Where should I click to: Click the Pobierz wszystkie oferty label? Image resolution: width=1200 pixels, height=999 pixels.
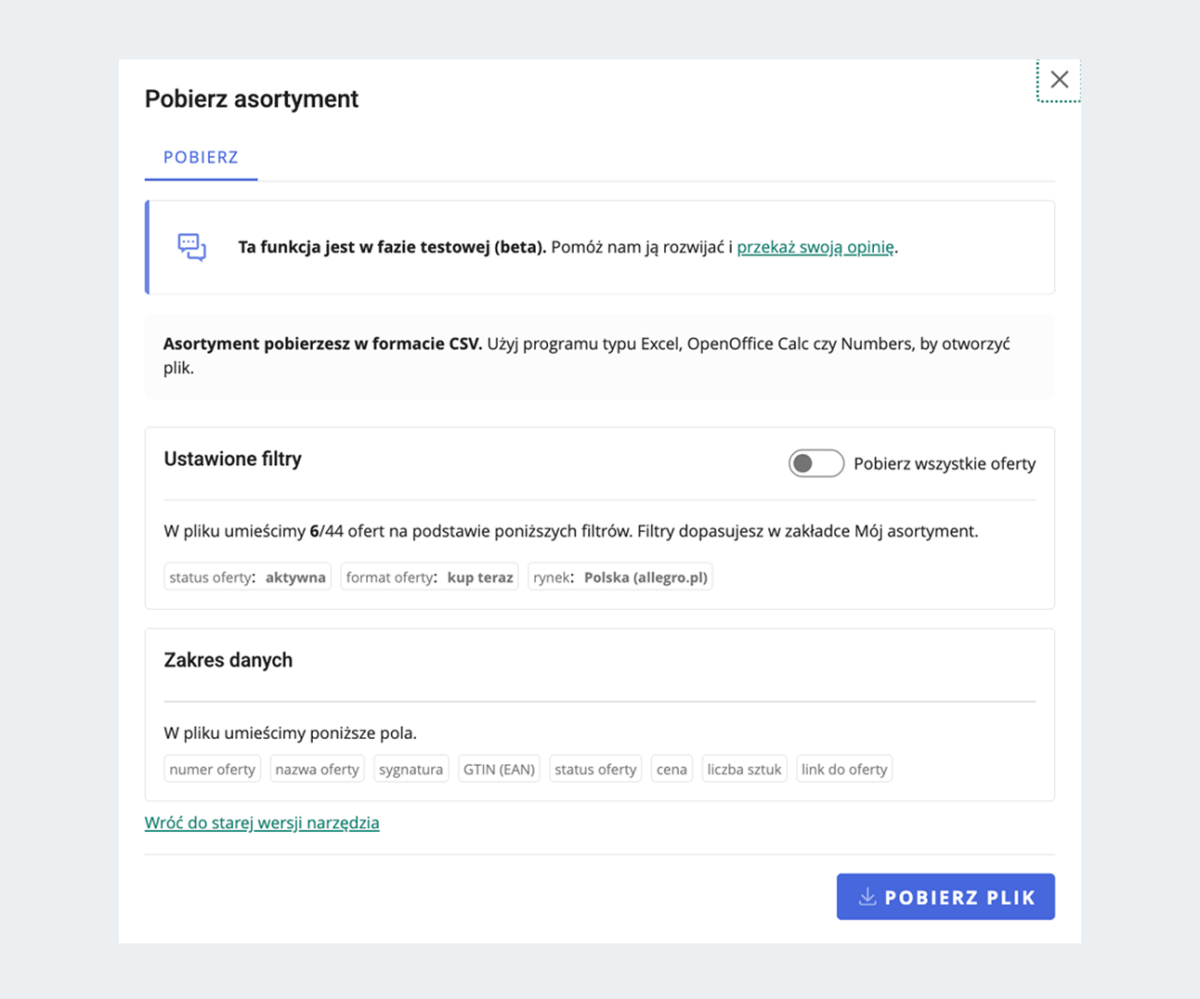(x=944, y=464)
